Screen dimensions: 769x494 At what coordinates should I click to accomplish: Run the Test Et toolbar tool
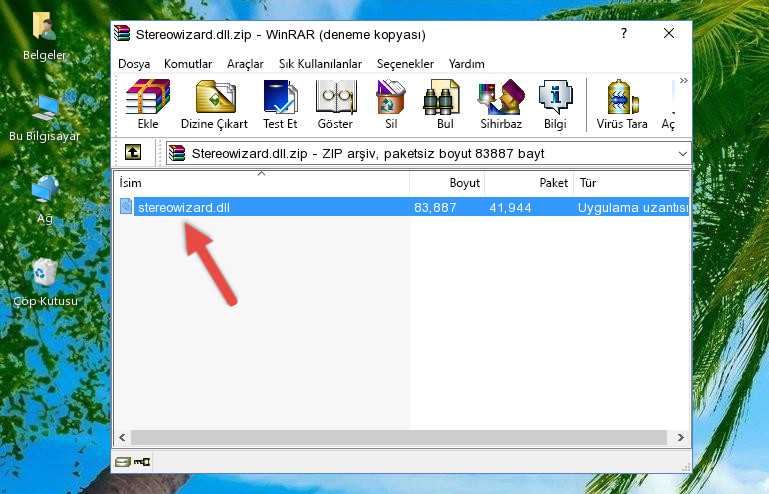280,104
